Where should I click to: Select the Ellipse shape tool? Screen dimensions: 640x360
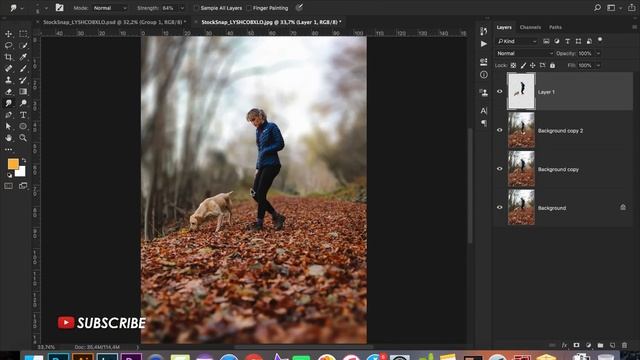coord(23,127)
